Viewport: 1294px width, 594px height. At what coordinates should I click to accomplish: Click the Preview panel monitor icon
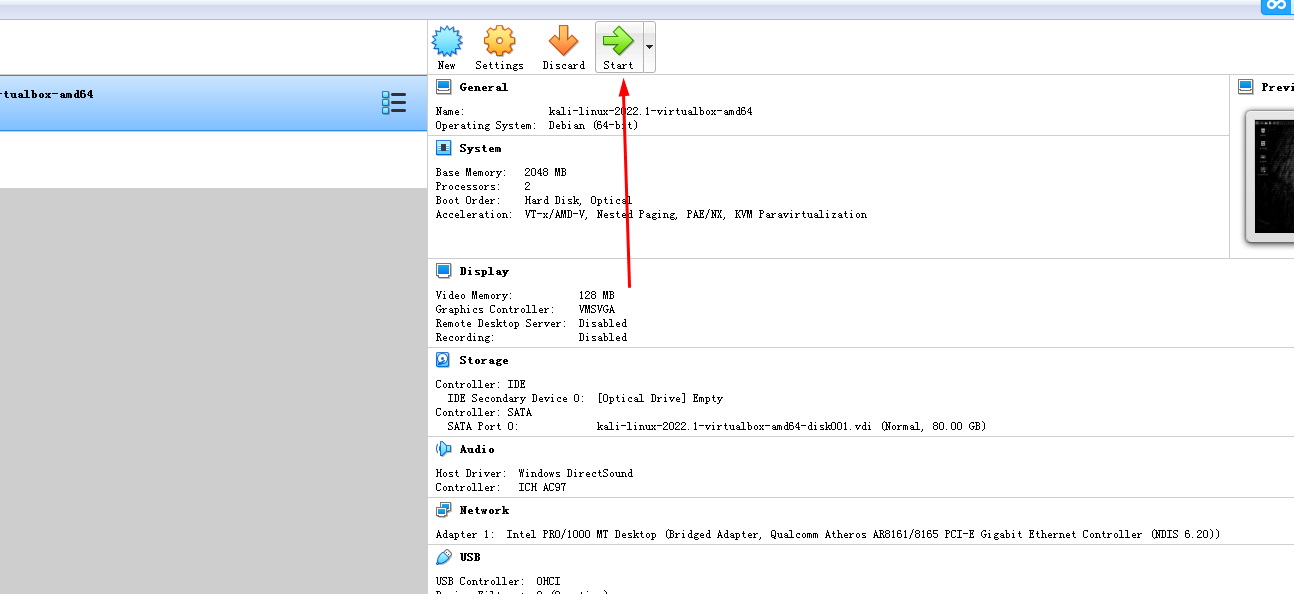click(x=1246, y=87)
